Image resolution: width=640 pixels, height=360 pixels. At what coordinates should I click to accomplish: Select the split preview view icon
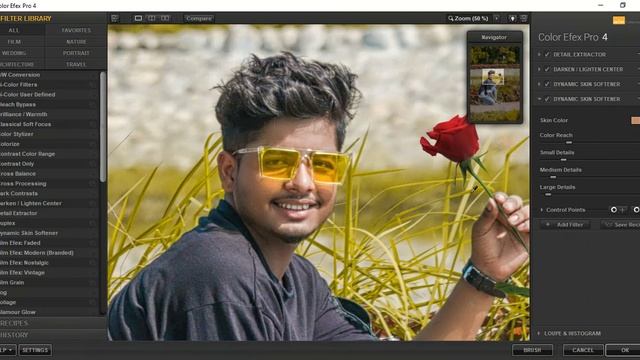[151, 18]
